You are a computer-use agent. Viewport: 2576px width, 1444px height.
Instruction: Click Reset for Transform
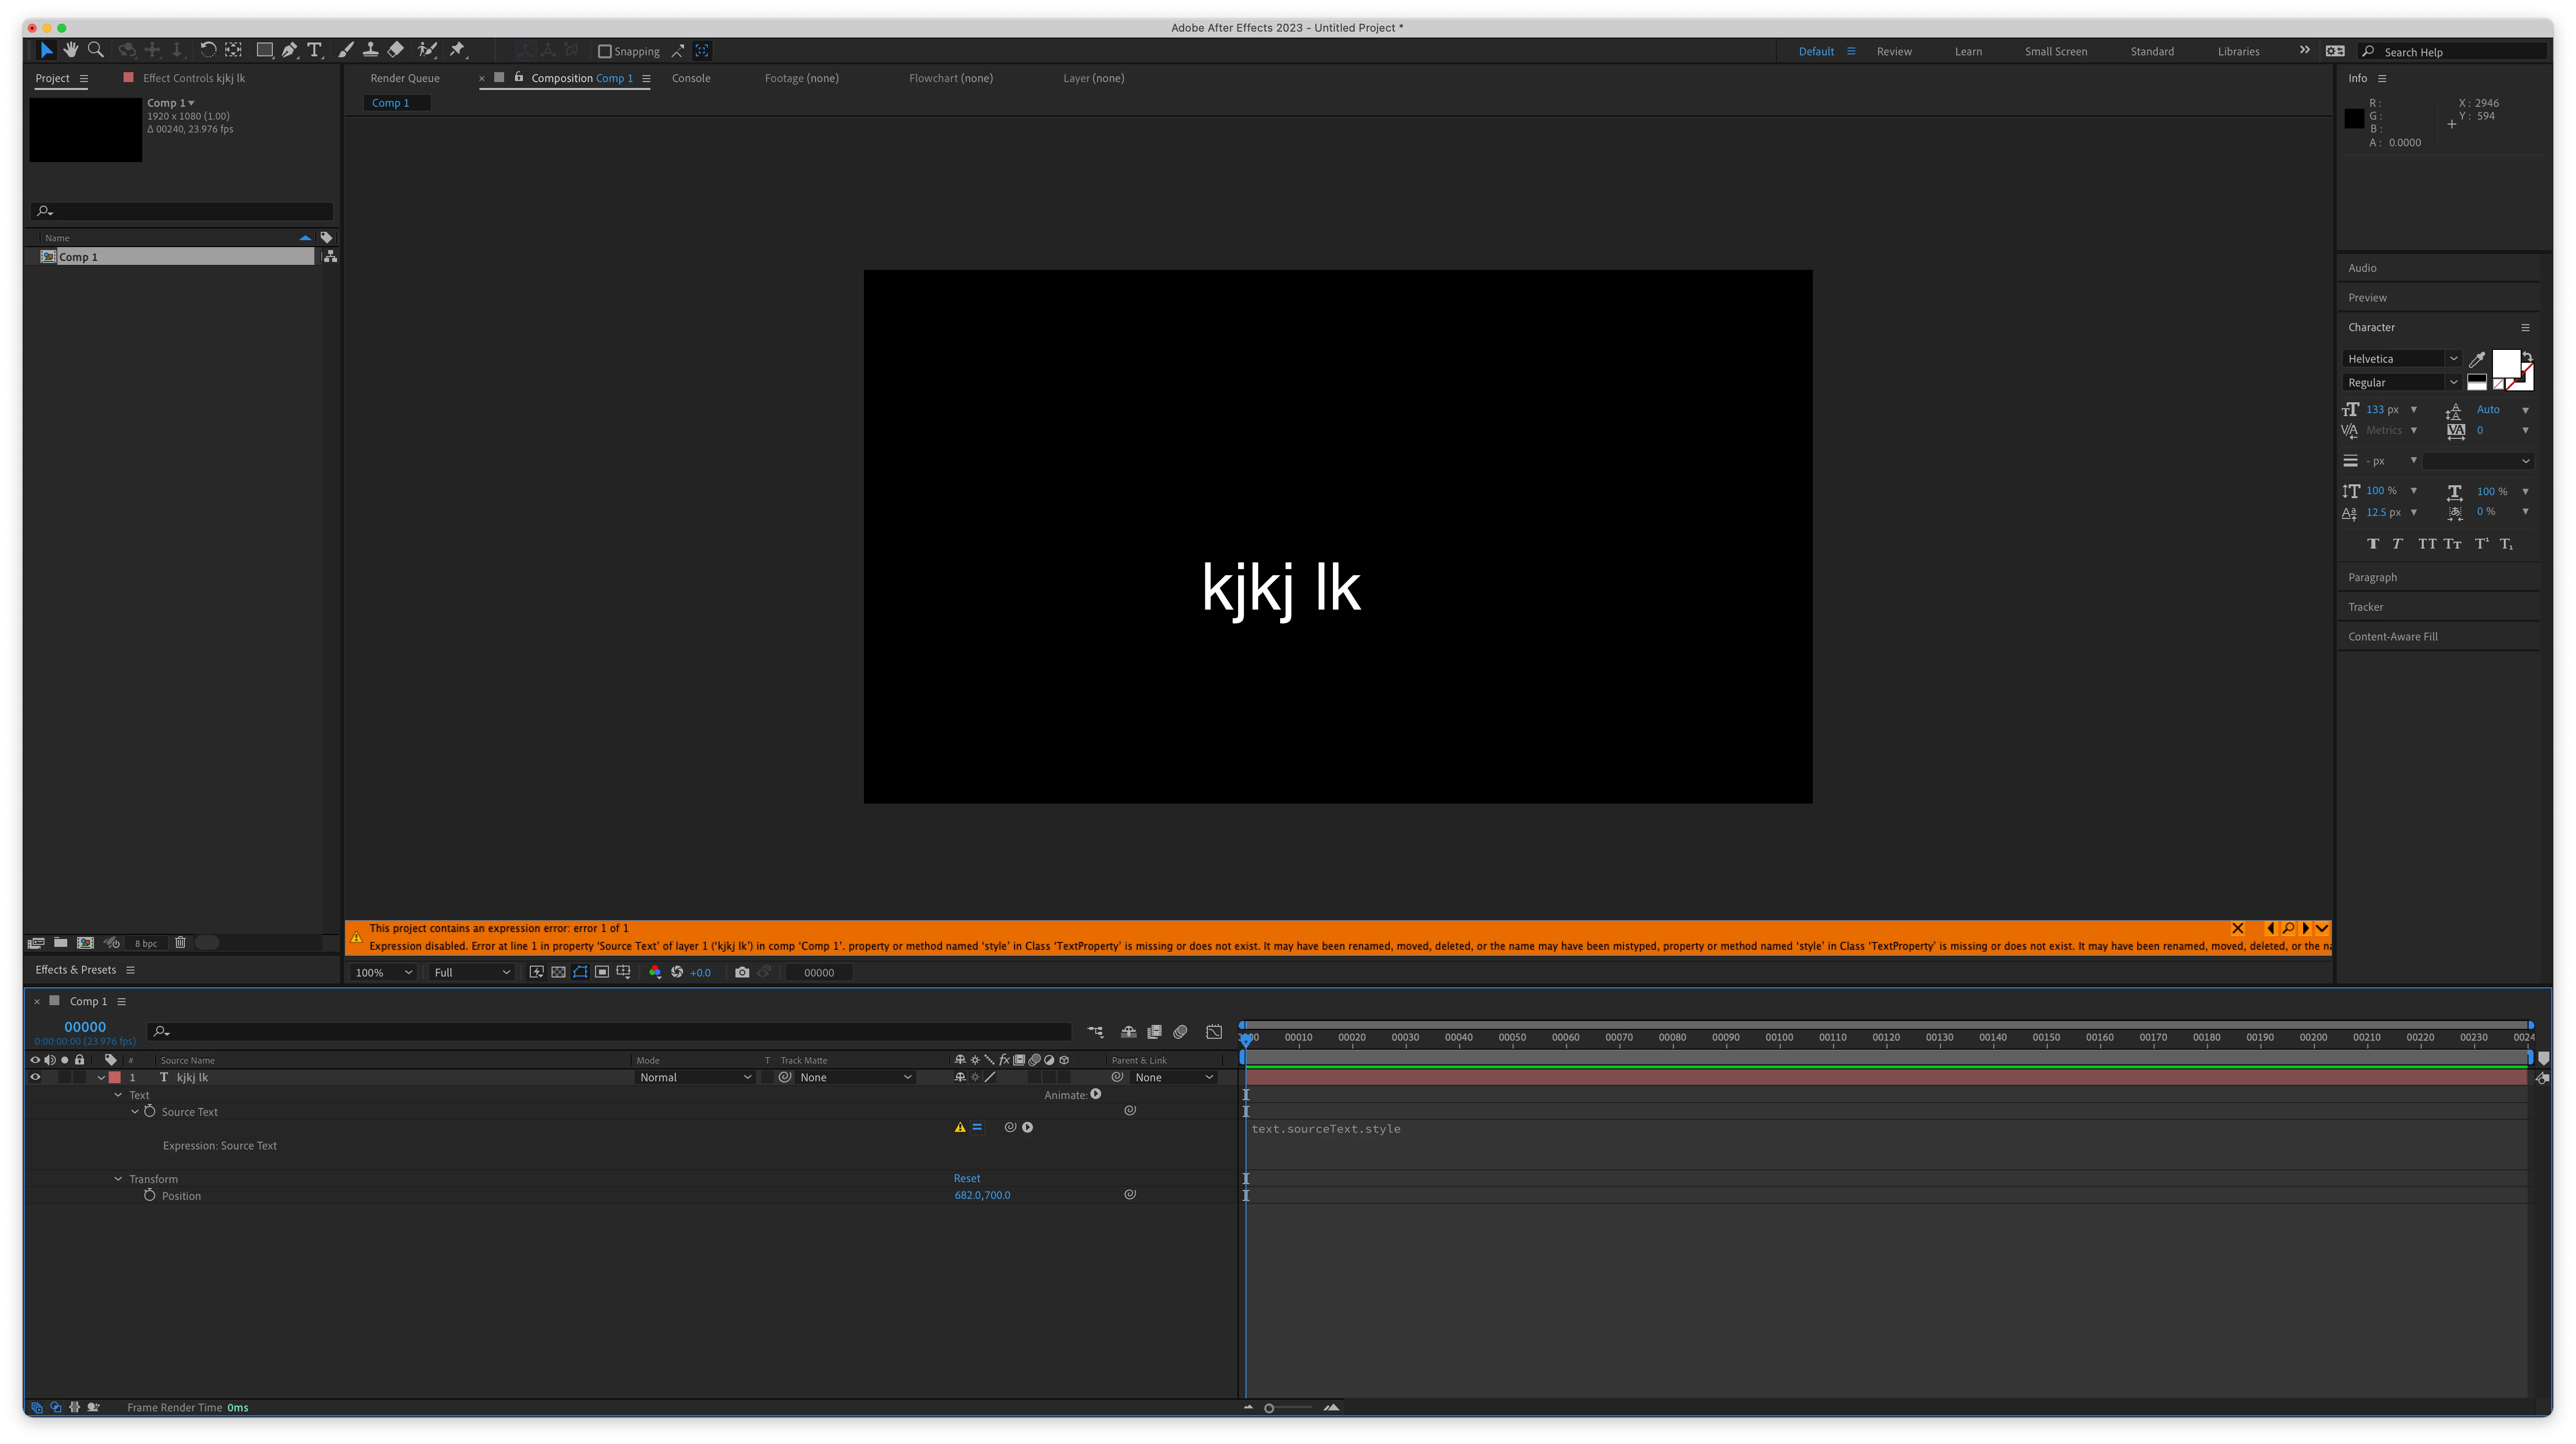pyautogui.click(x=966, y=1178)
